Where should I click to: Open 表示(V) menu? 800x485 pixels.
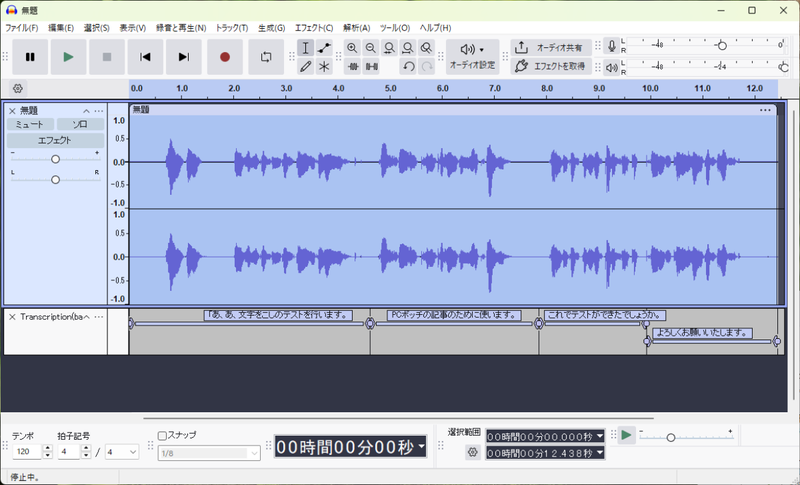pos(133,28)
